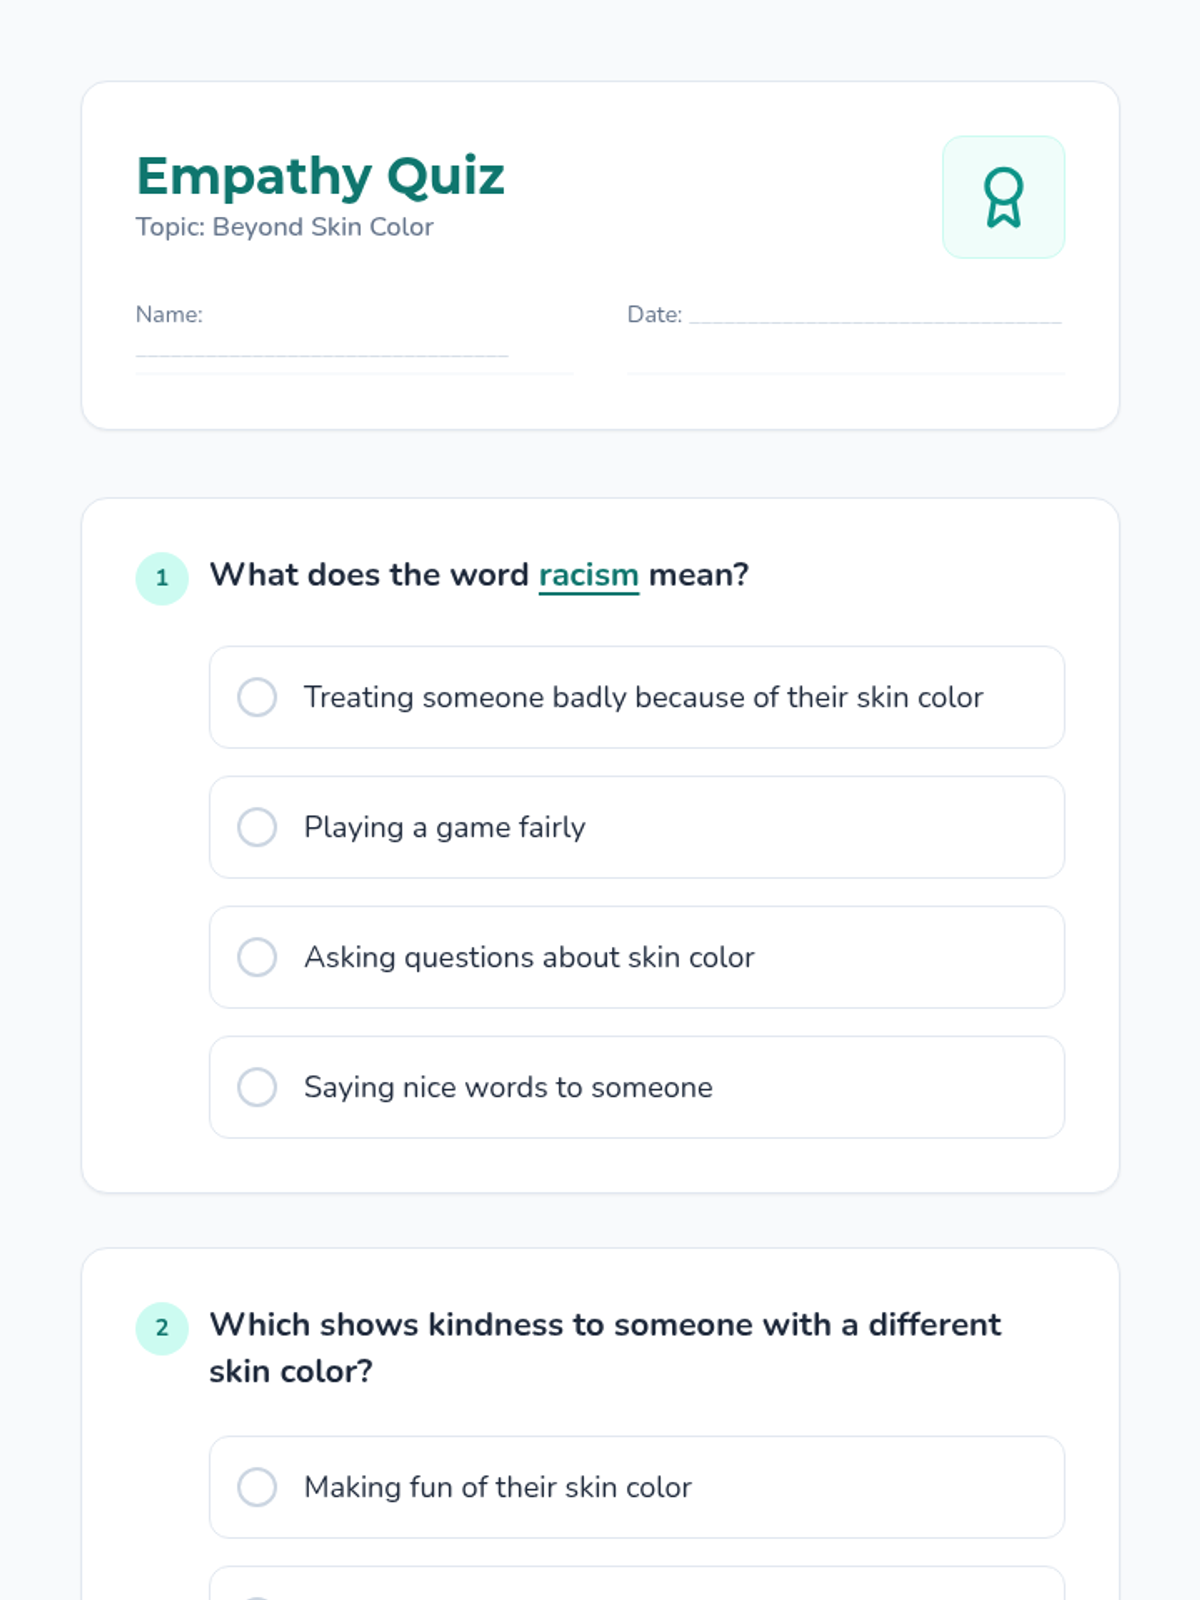Select radio for 'Treating someone badly' answer

click(257, 697)
